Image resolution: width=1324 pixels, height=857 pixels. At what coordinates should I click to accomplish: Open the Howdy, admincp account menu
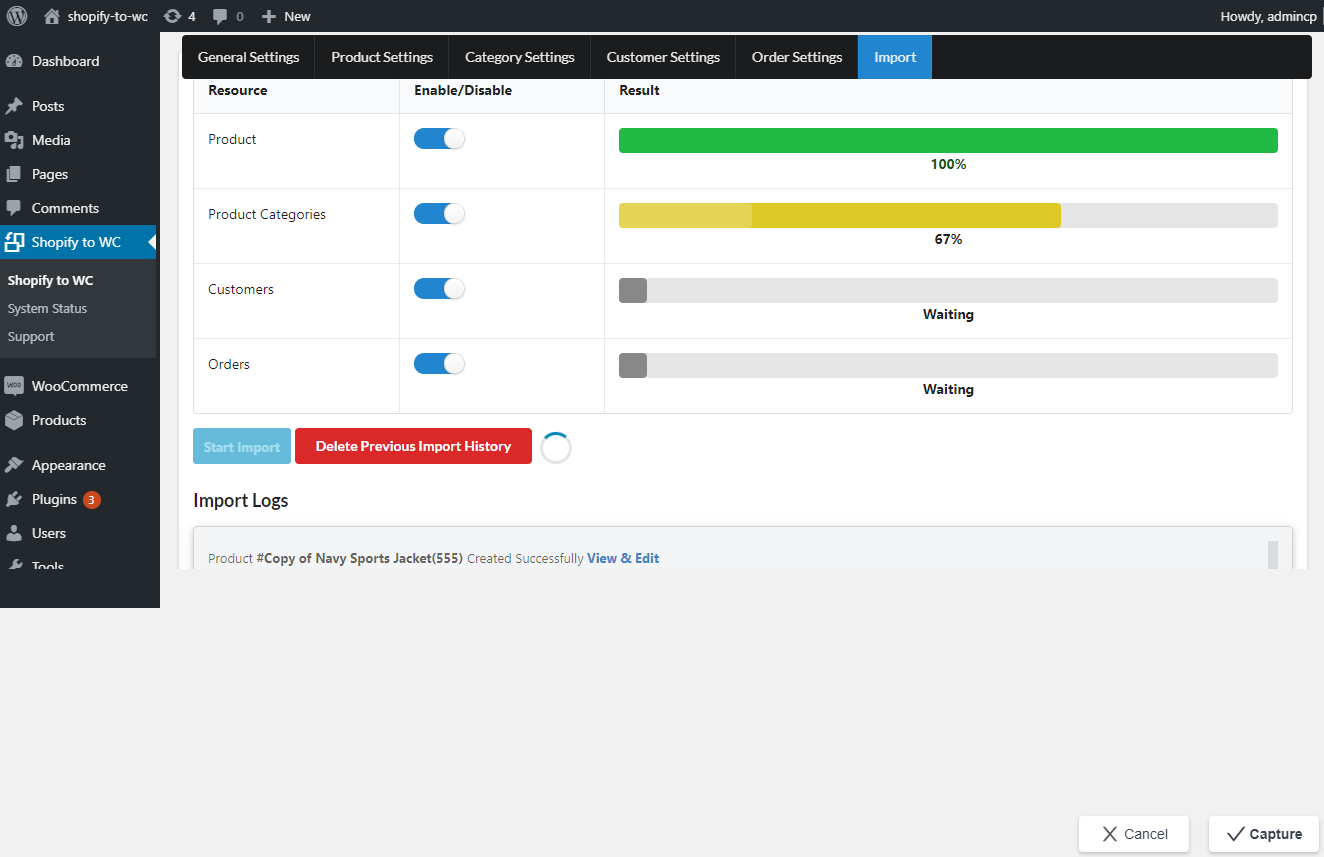click(1269, 16)
